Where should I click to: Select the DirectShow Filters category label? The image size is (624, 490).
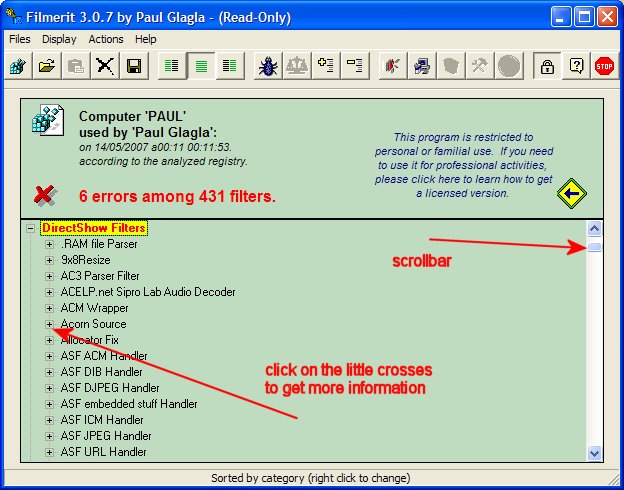[x=94, y=228]
